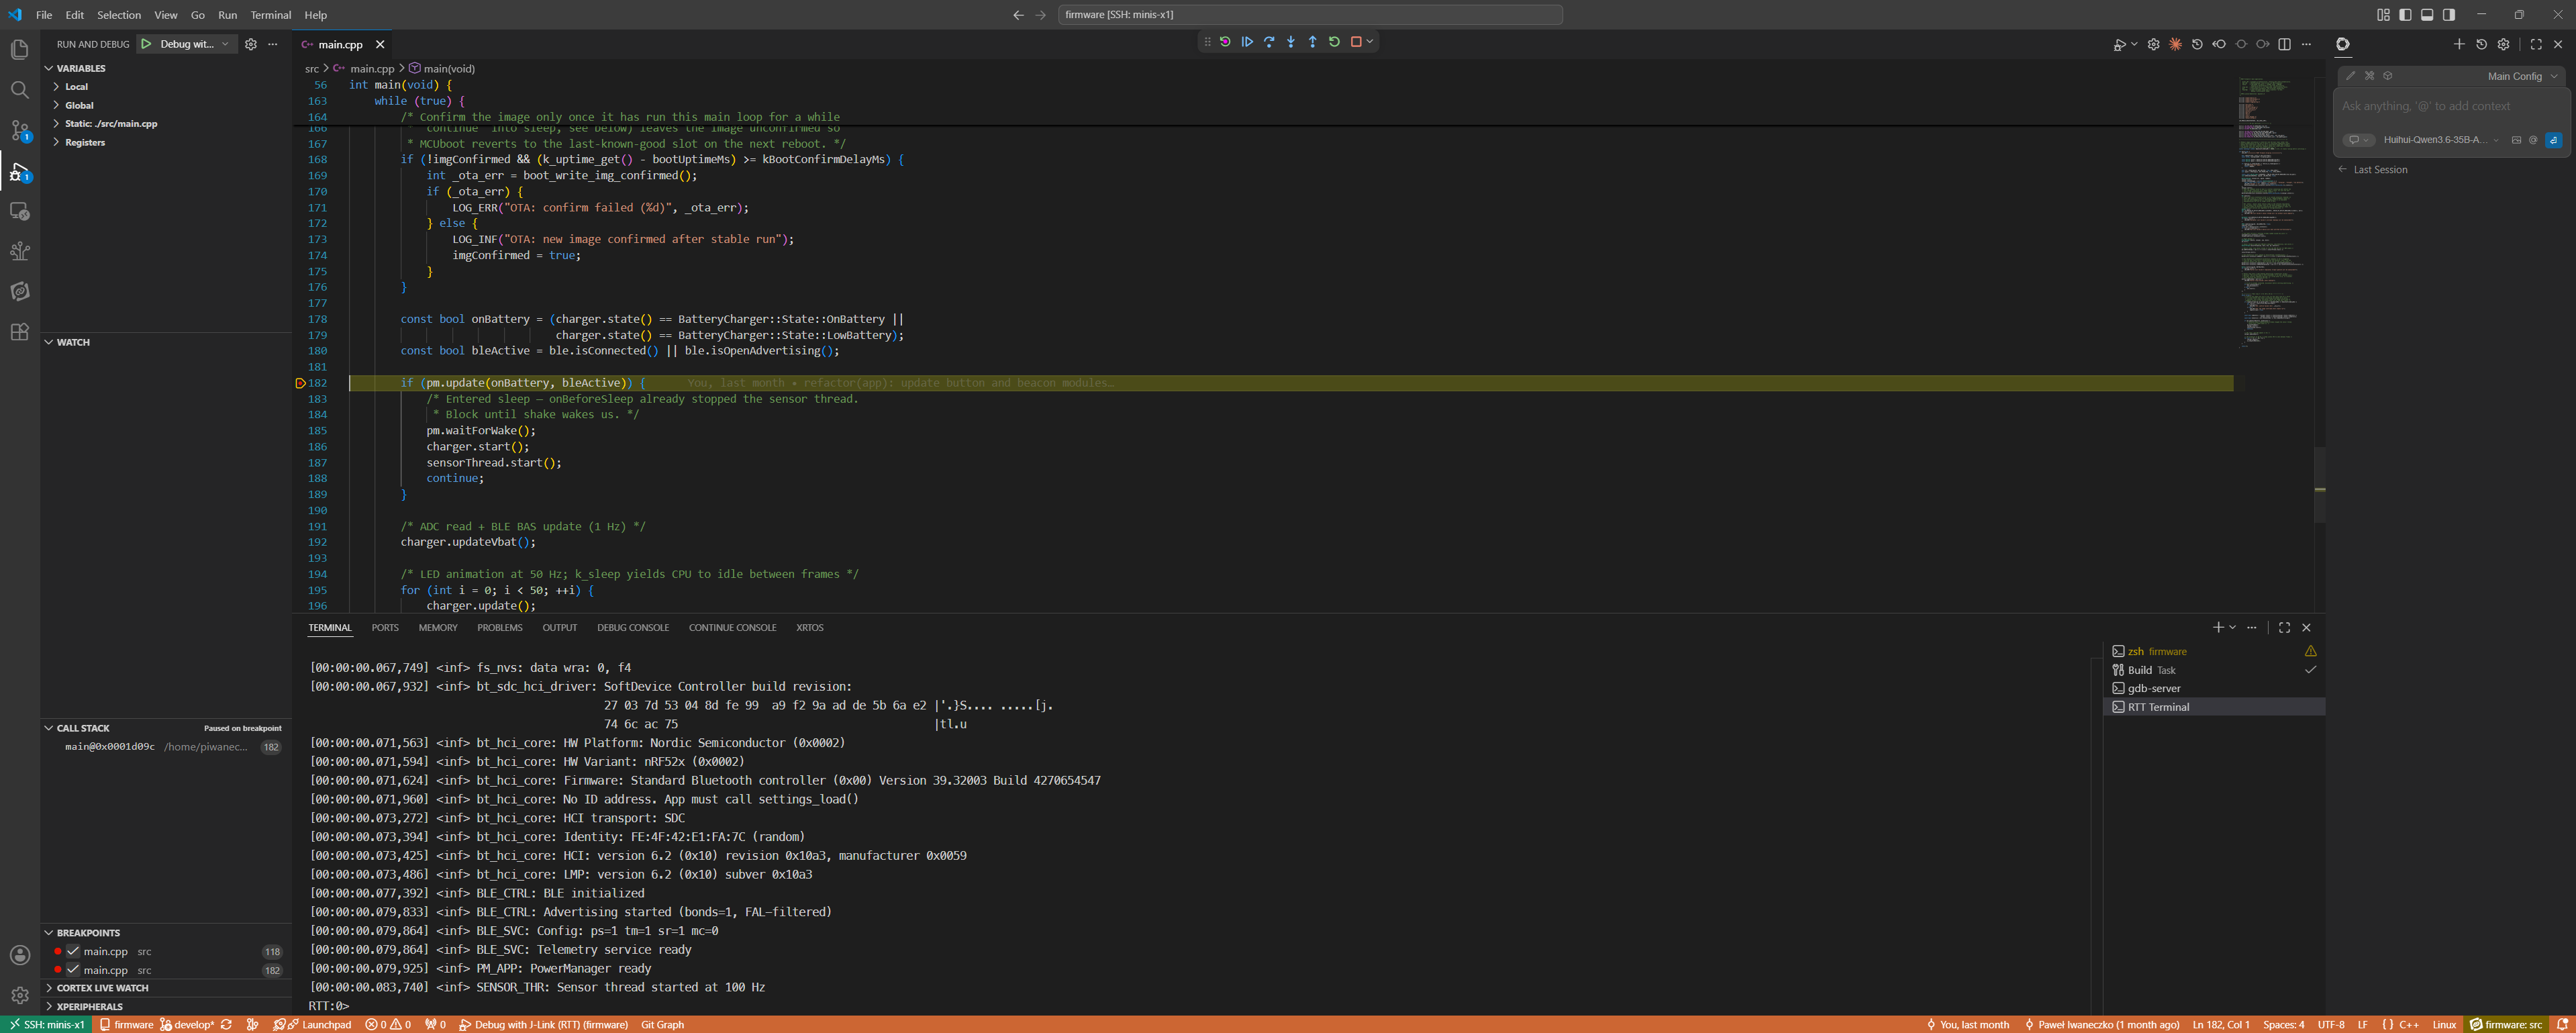Step out of the current function
Screen dimensions: 2576x1033
1312,42
